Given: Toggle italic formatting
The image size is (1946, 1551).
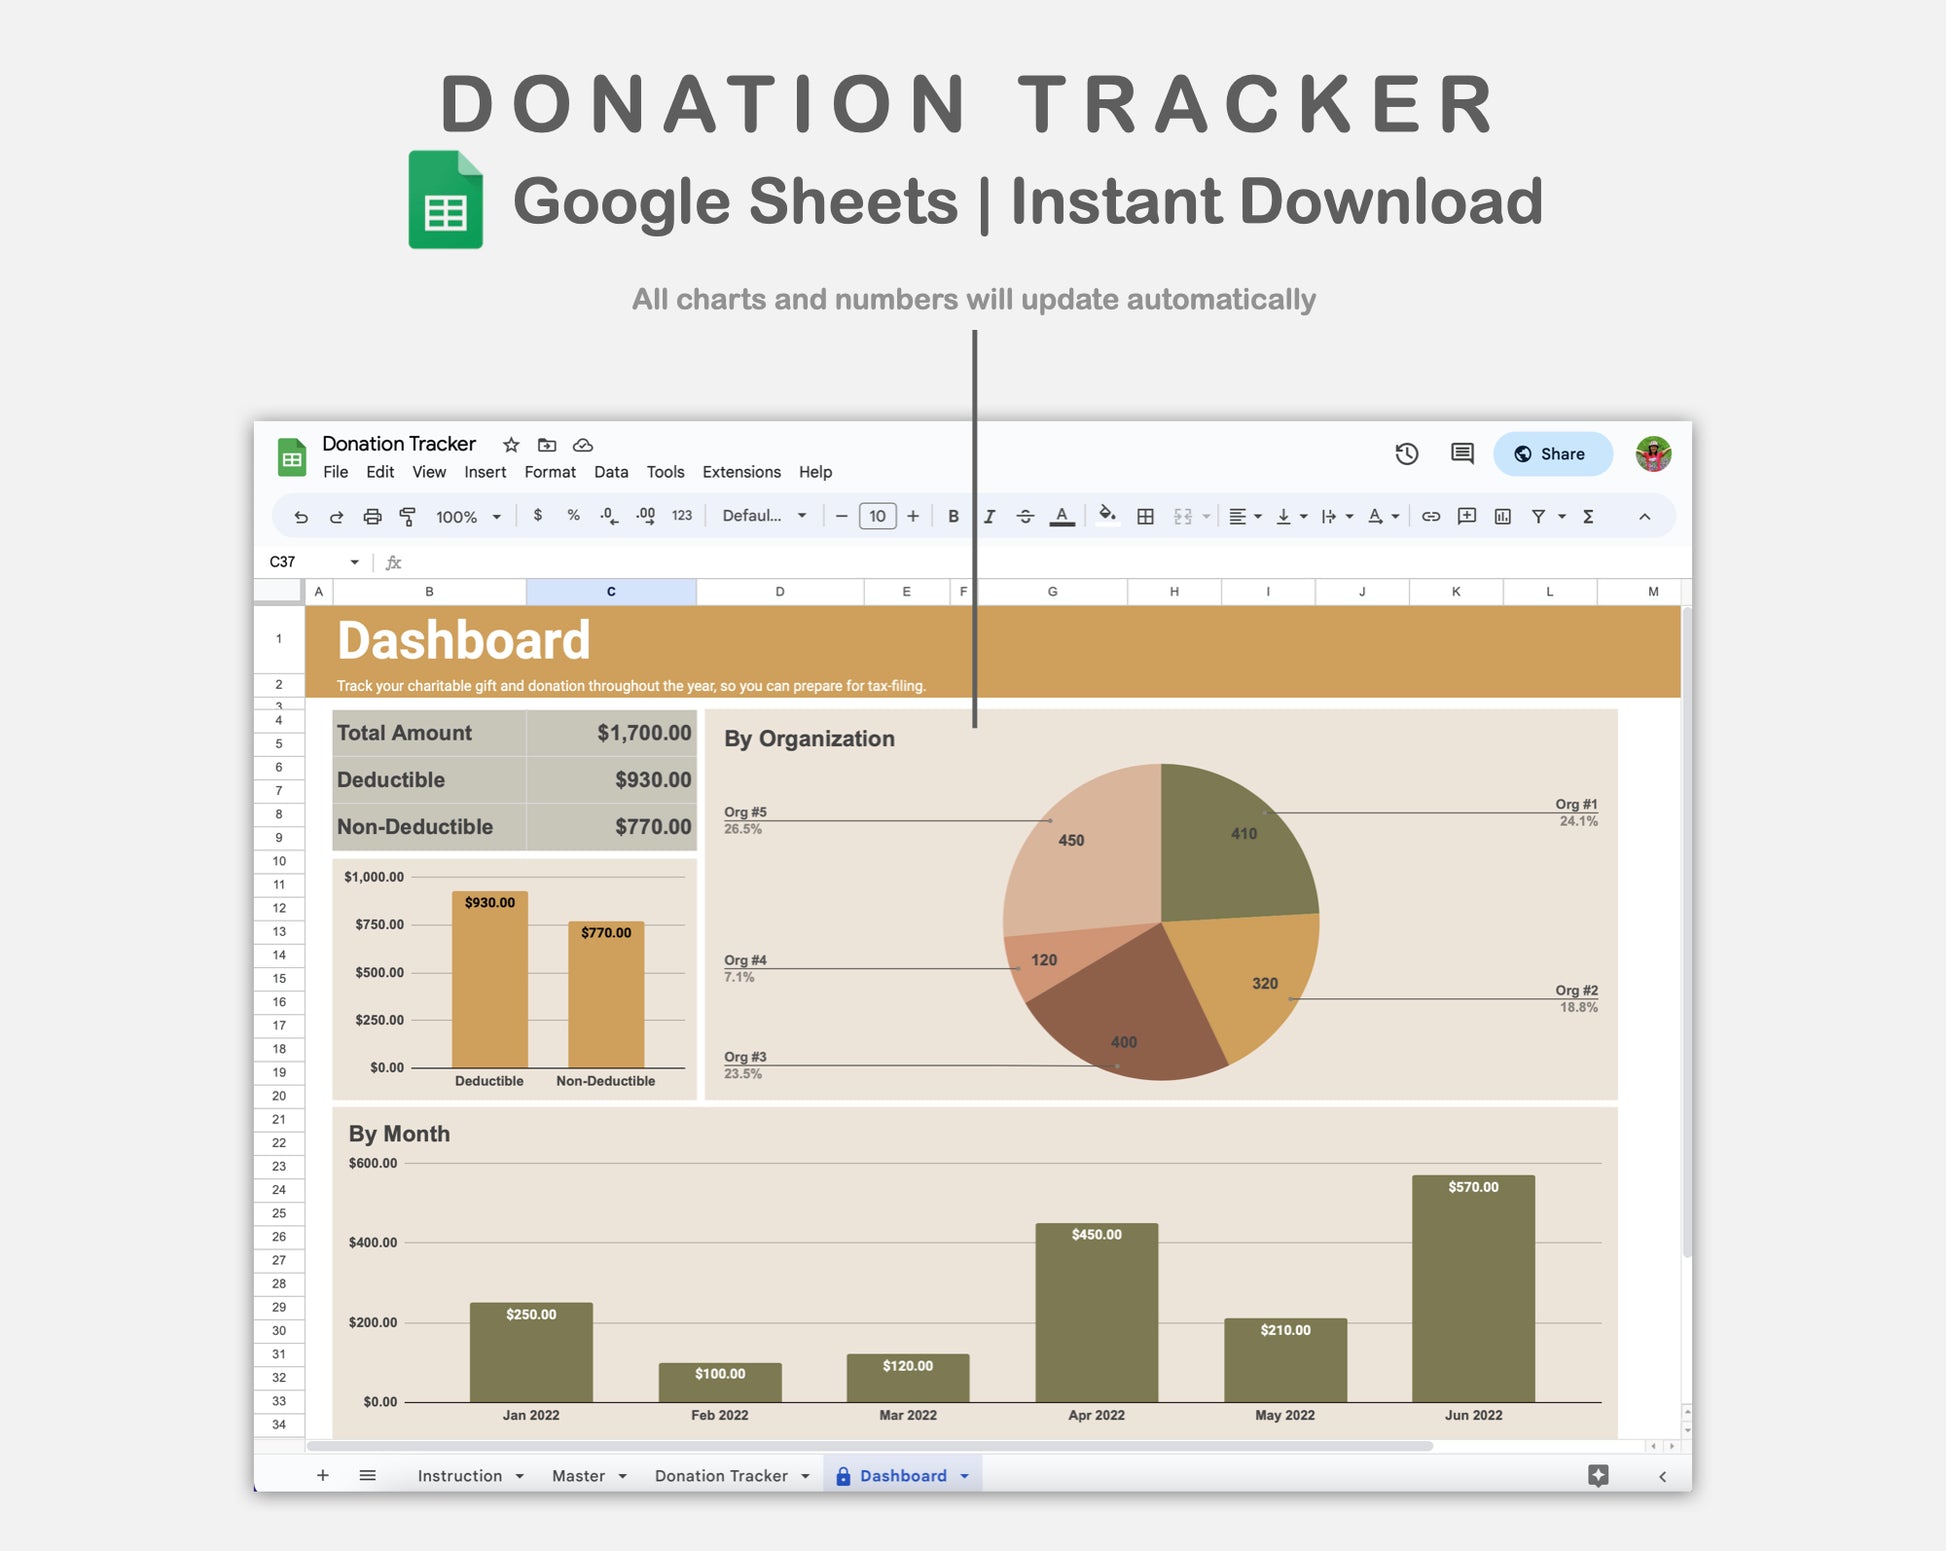Looking at the screenshot, I should (x=989, y=517).
